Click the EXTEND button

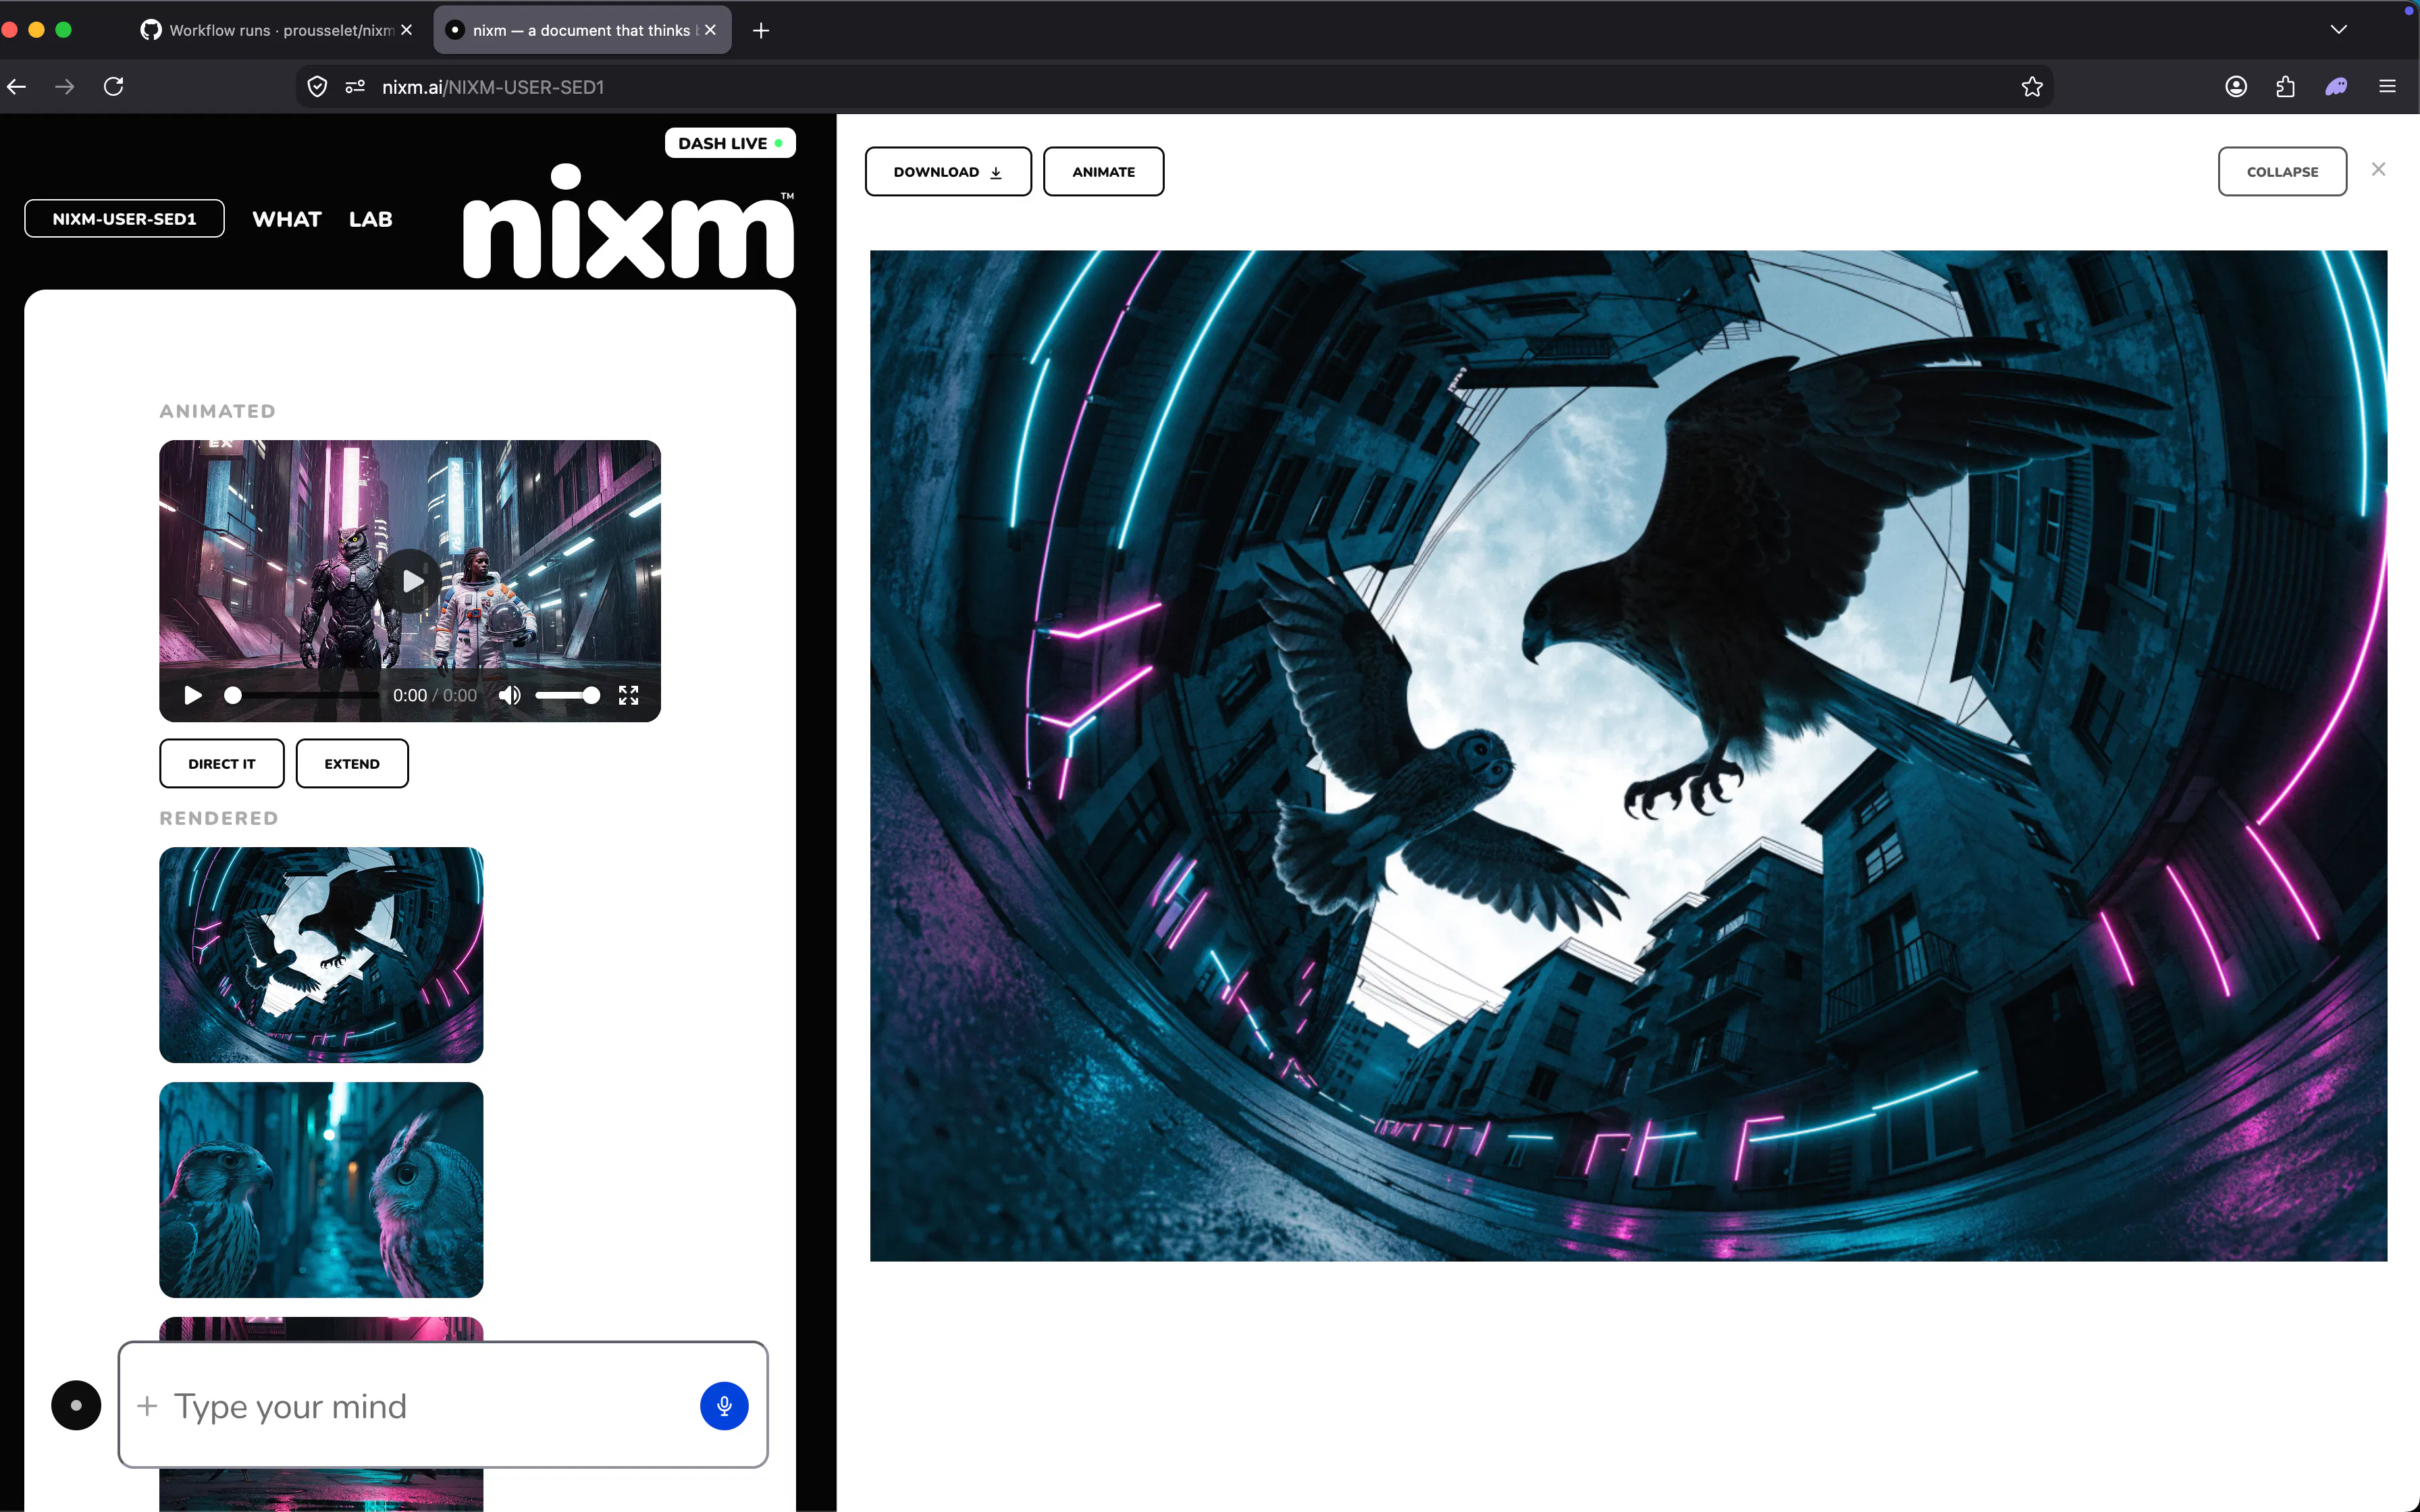coord(352,764)
